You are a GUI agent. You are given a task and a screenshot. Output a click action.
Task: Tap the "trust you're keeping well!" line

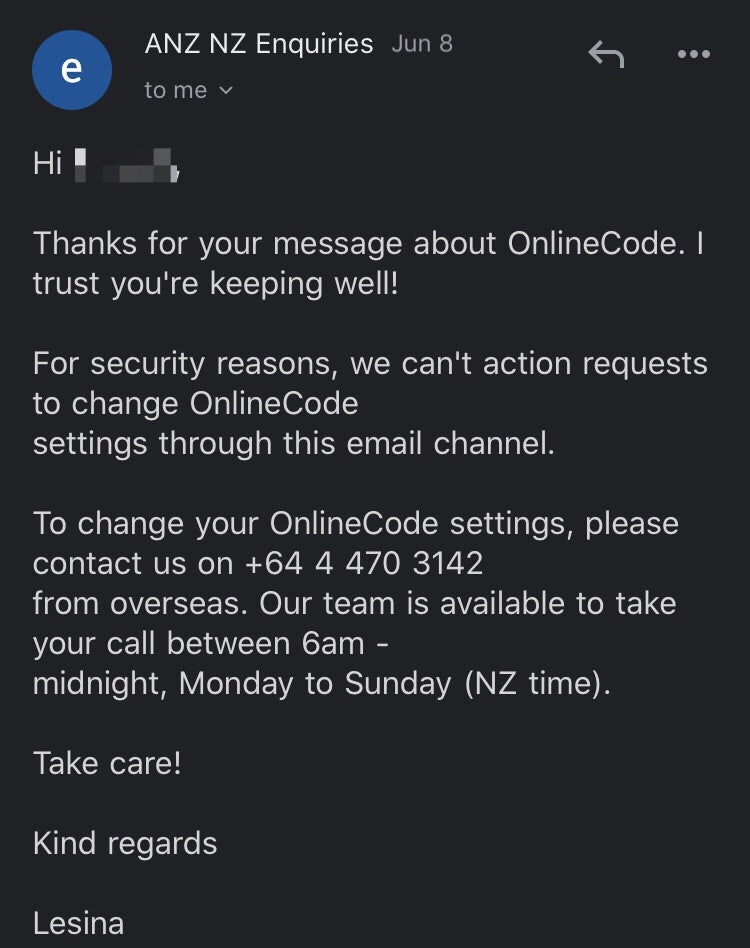point(215,283)
